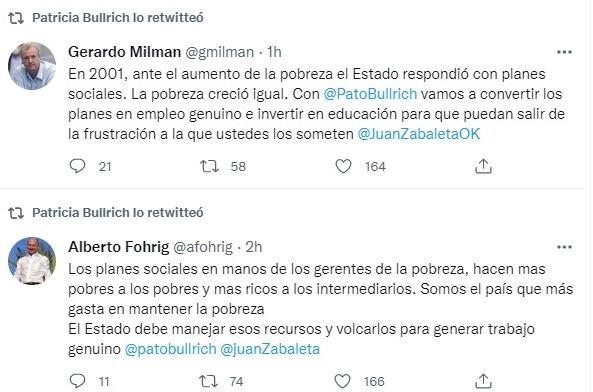Reply to Alberto Fohrig's tweet
The height and width of the screenshot is (392, 593).
click(78, 381)
